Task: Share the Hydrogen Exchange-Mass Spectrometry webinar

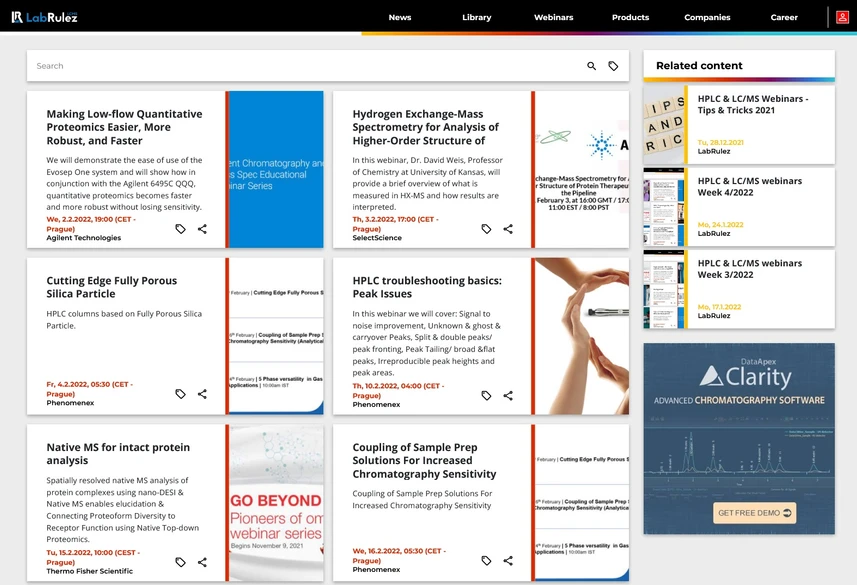Action: coord(508,229)
